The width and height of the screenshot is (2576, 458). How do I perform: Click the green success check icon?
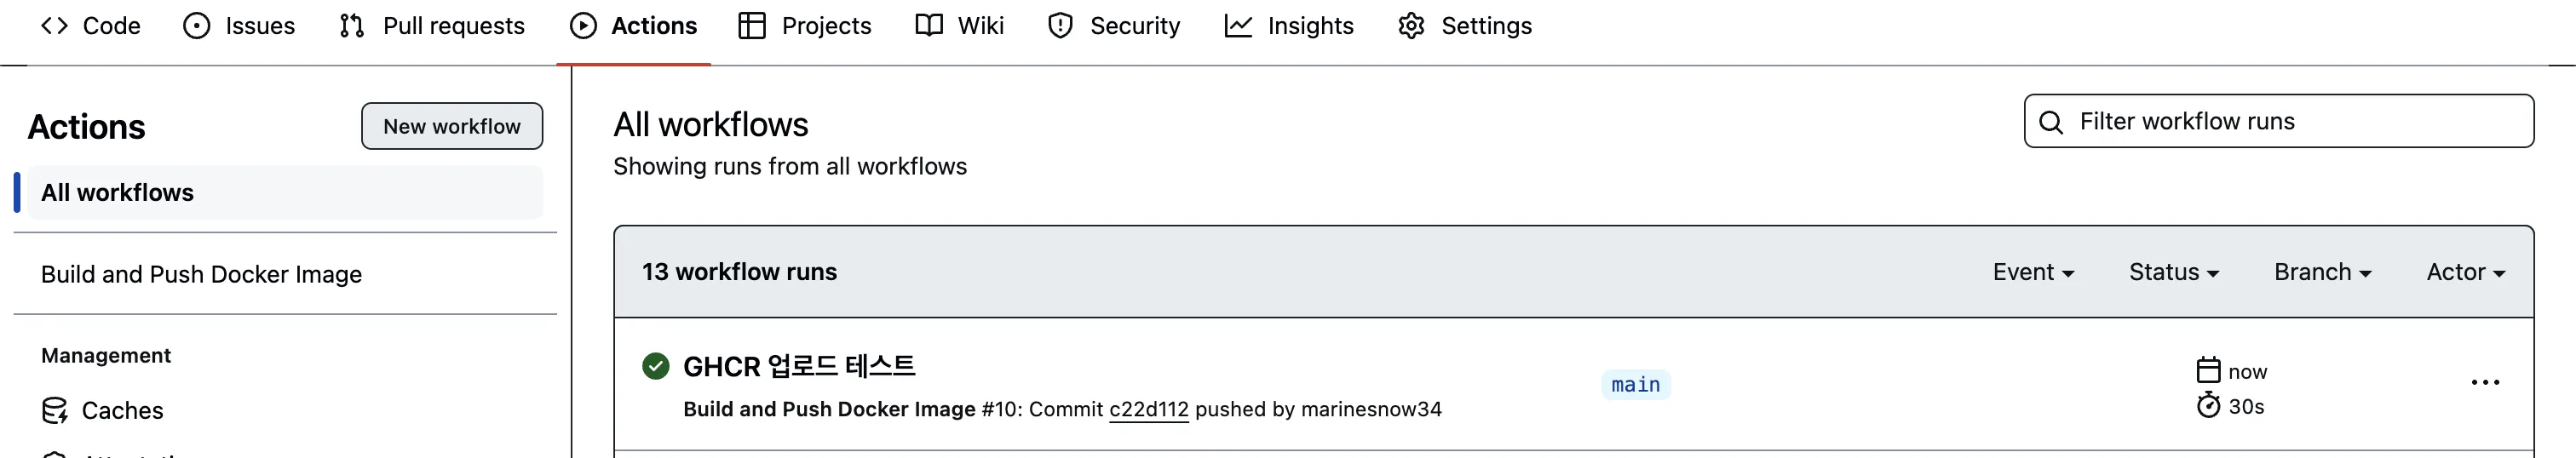pyautogui.click(x=655, y=367)
